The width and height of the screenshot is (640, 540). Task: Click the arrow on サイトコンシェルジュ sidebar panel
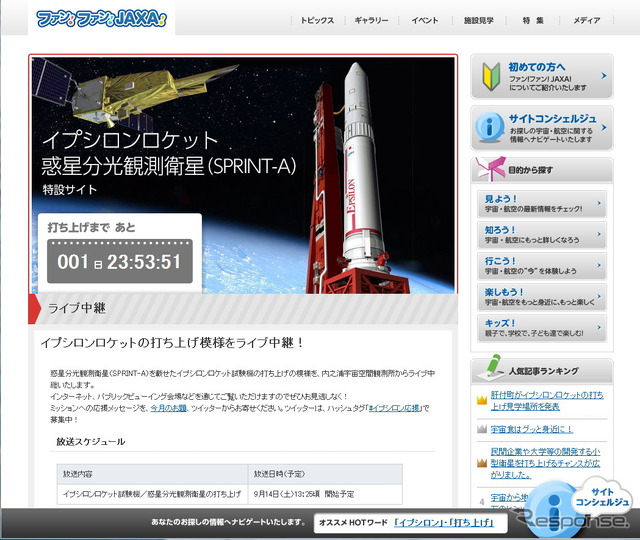point(604,128)
